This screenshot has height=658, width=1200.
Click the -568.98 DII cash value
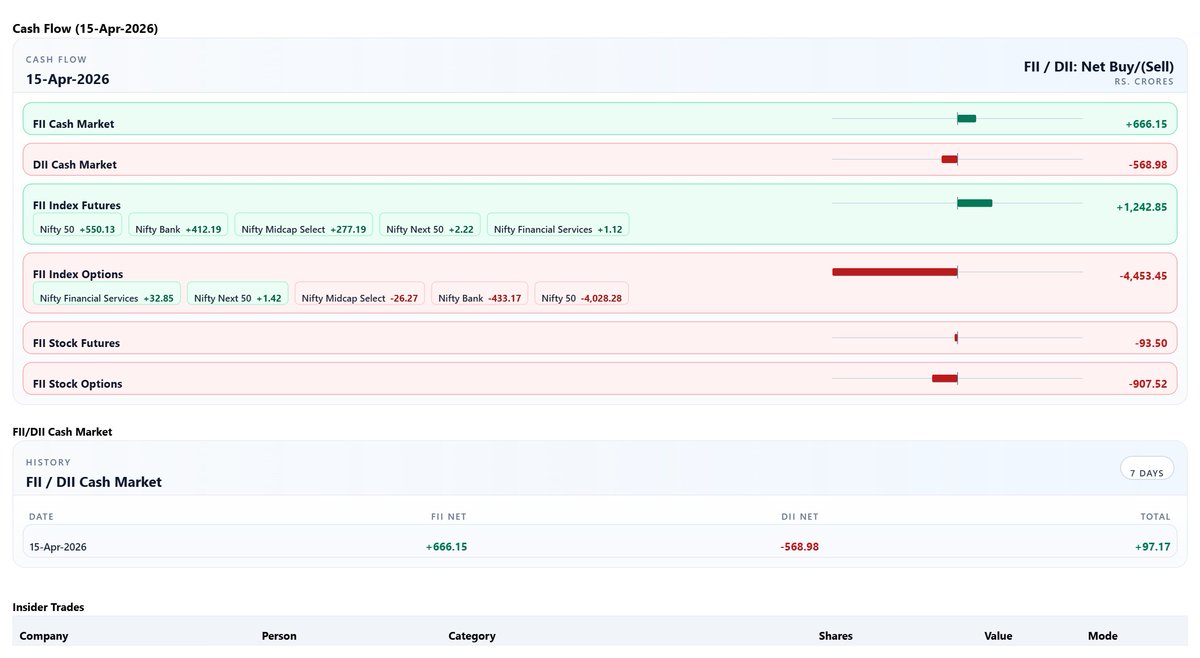pyautogui.click(x=1148, y=165)
